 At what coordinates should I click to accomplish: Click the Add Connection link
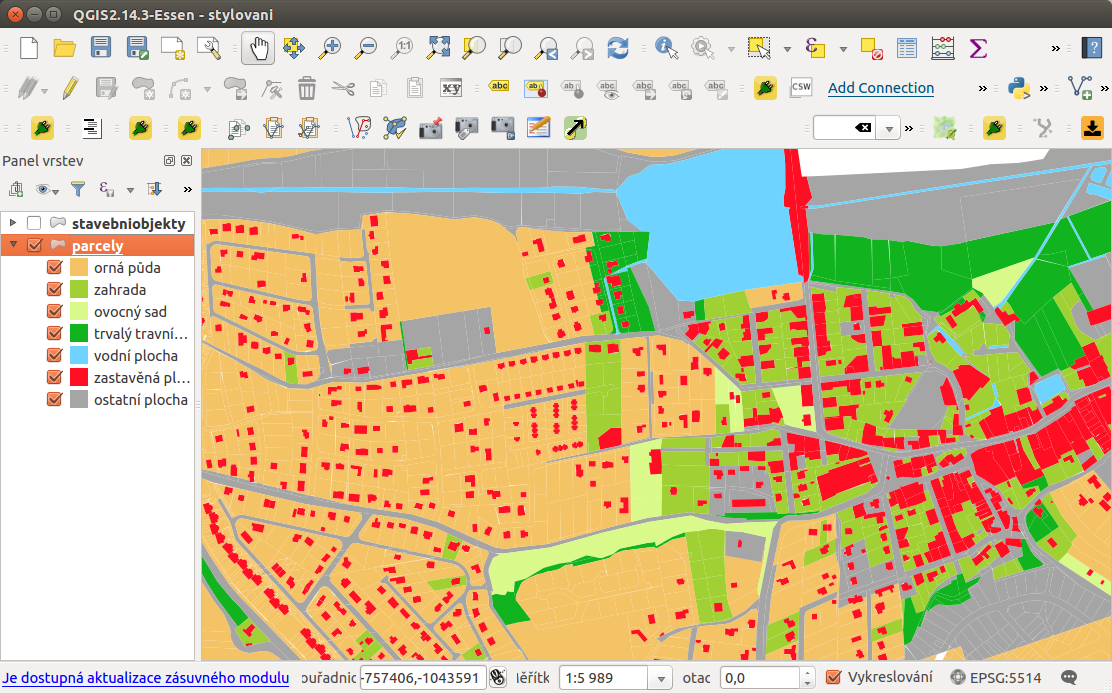(881, 88)
